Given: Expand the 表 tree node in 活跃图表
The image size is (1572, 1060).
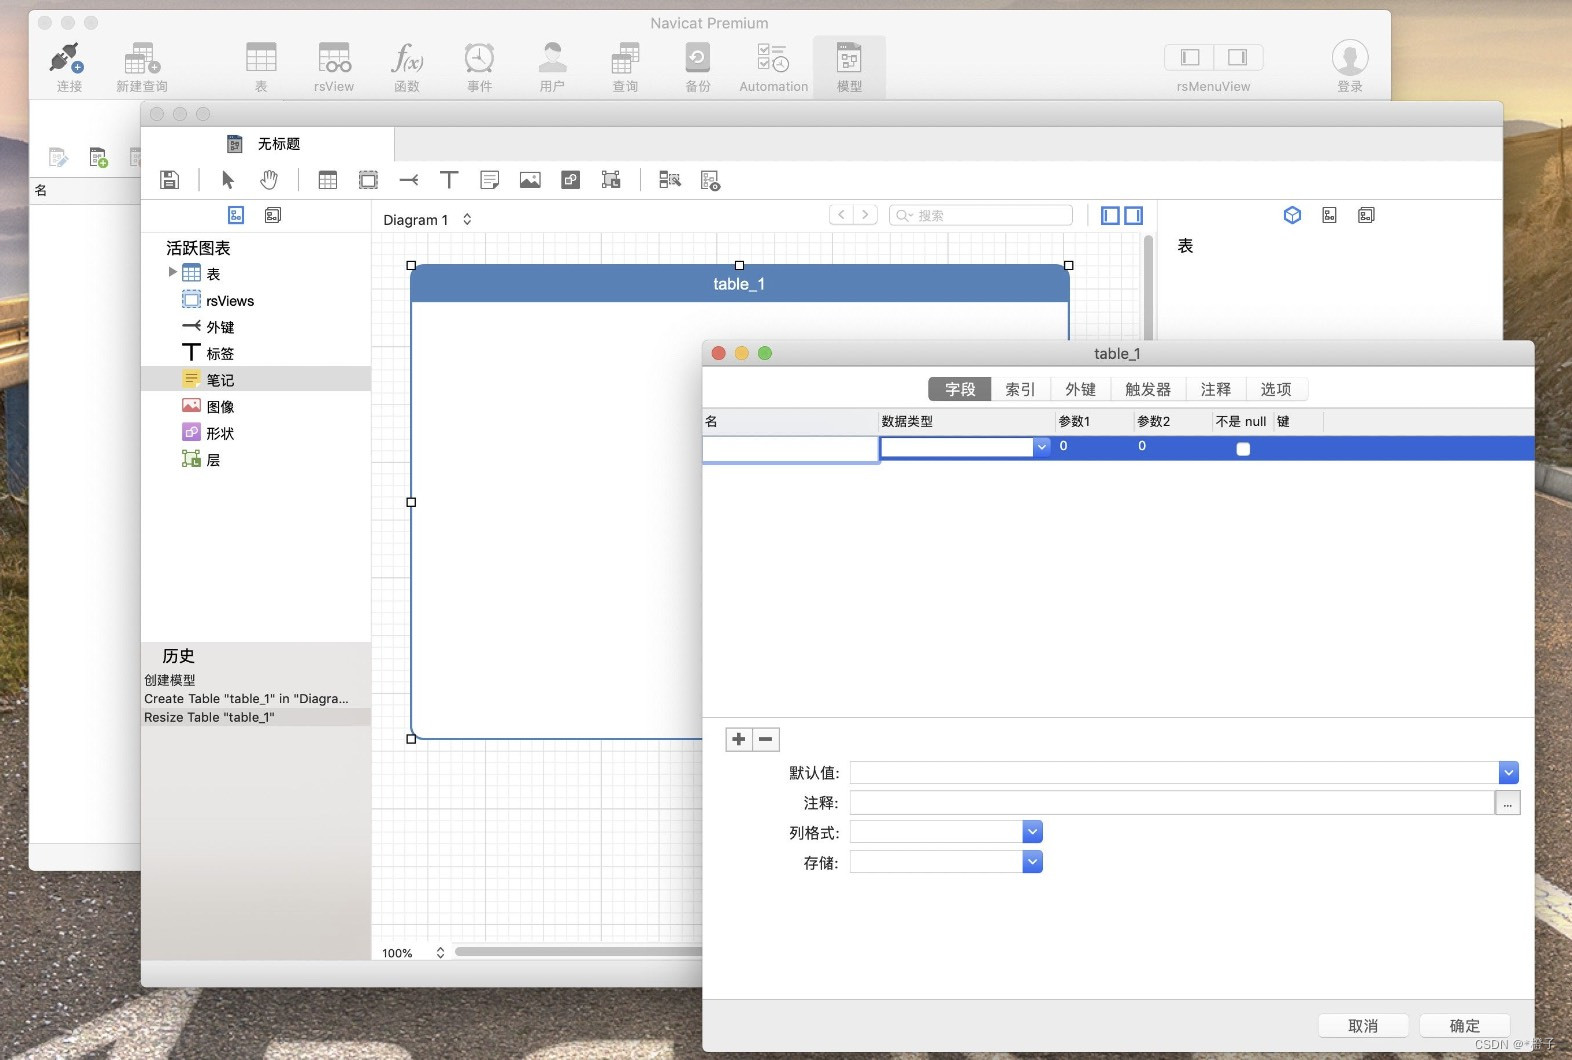Looking at the screenshot, I should [x=172, y=272].
